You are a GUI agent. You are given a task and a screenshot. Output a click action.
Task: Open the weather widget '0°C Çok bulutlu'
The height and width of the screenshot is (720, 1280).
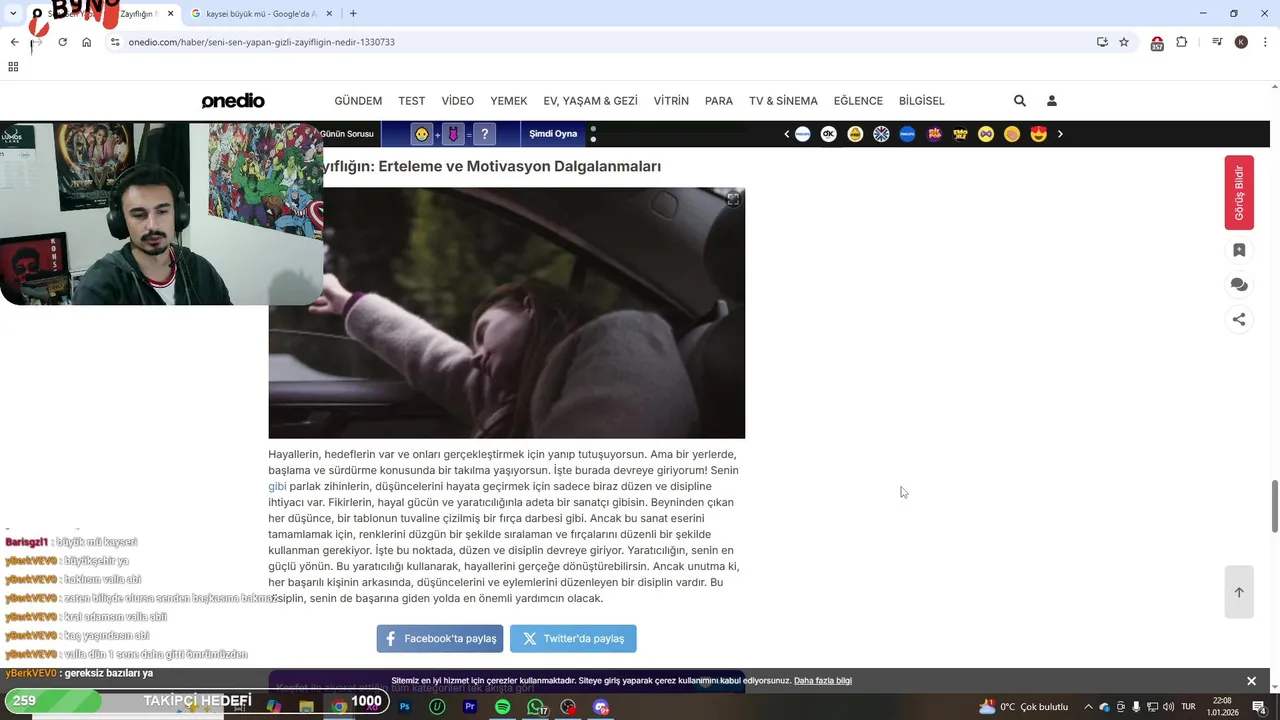(1024, 707)
